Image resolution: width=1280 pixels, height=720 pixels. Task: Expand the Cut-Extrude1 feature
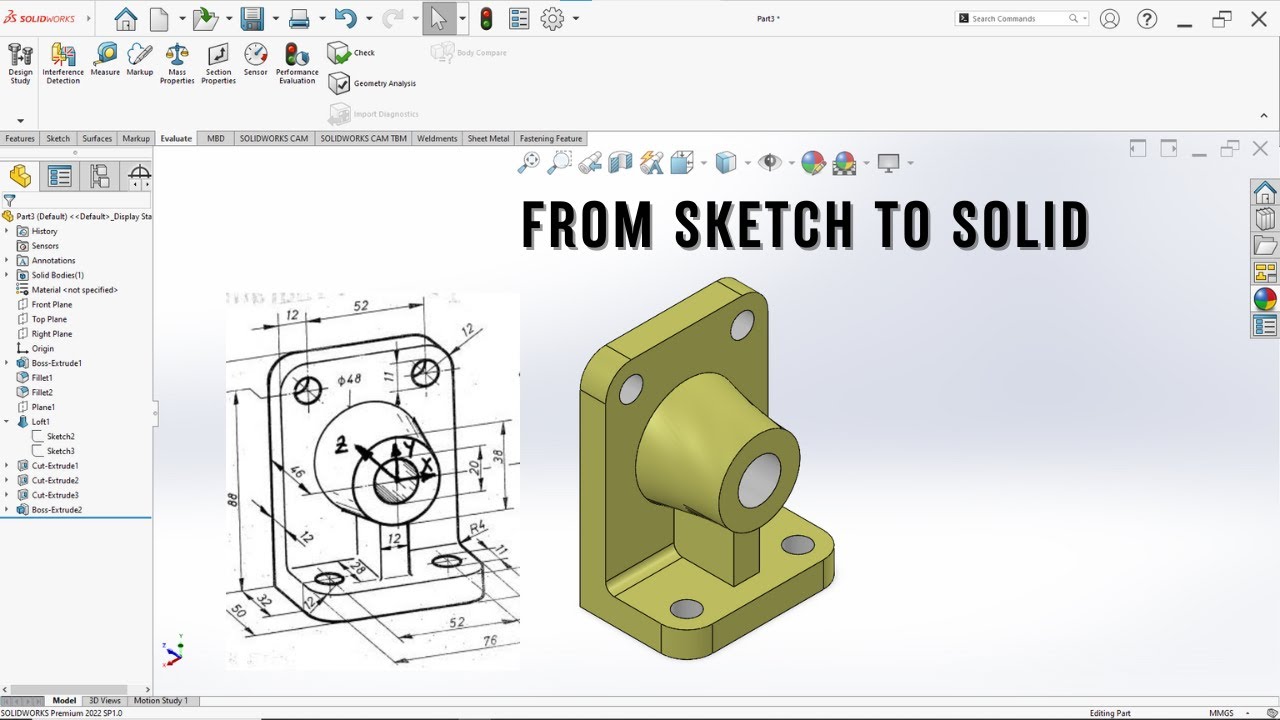pyautogui.click(x=7, y=466)
